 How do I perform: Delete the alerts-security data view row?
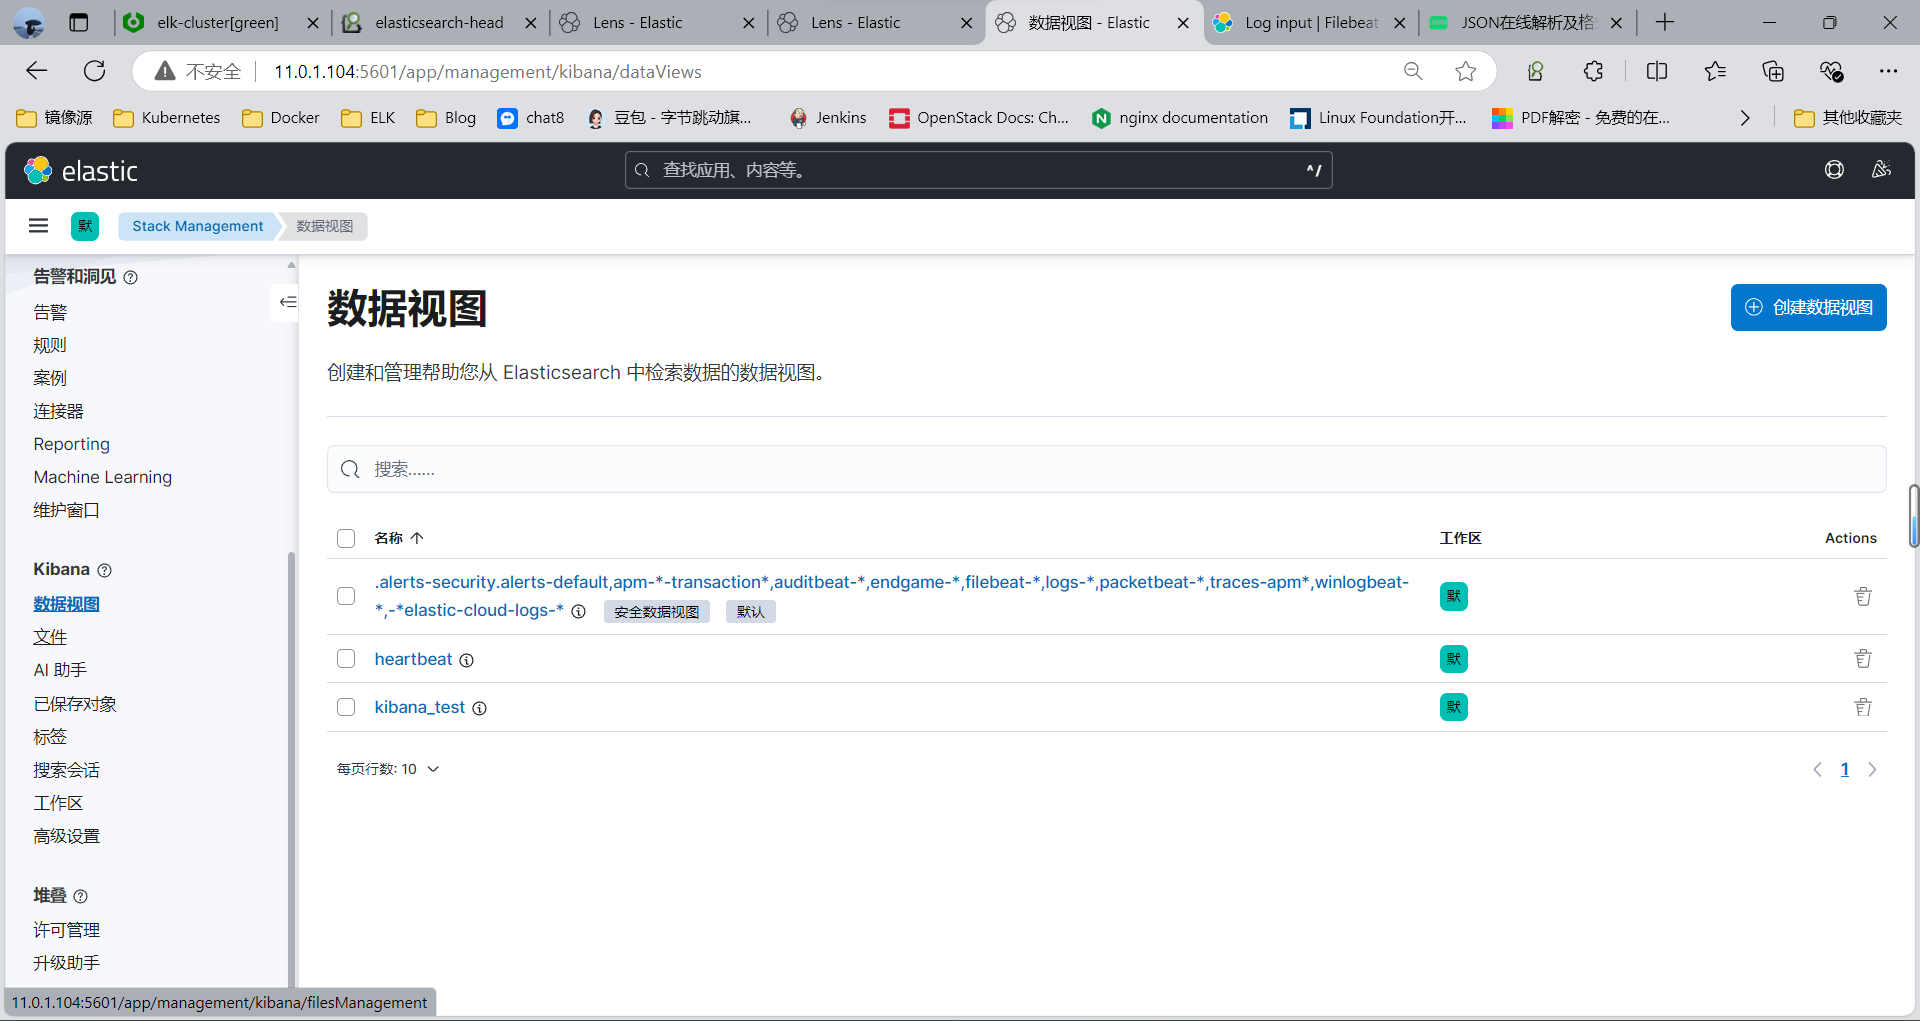1863,596
